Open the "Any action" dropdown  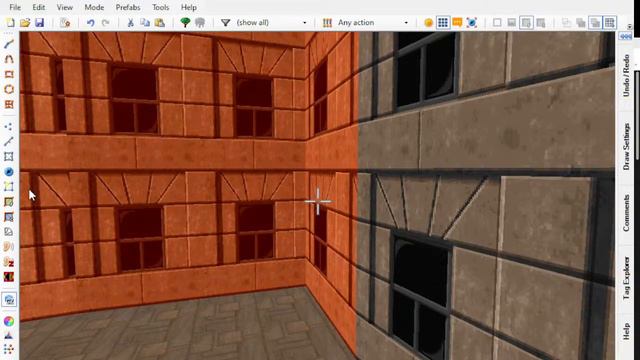tap(373, 23)
